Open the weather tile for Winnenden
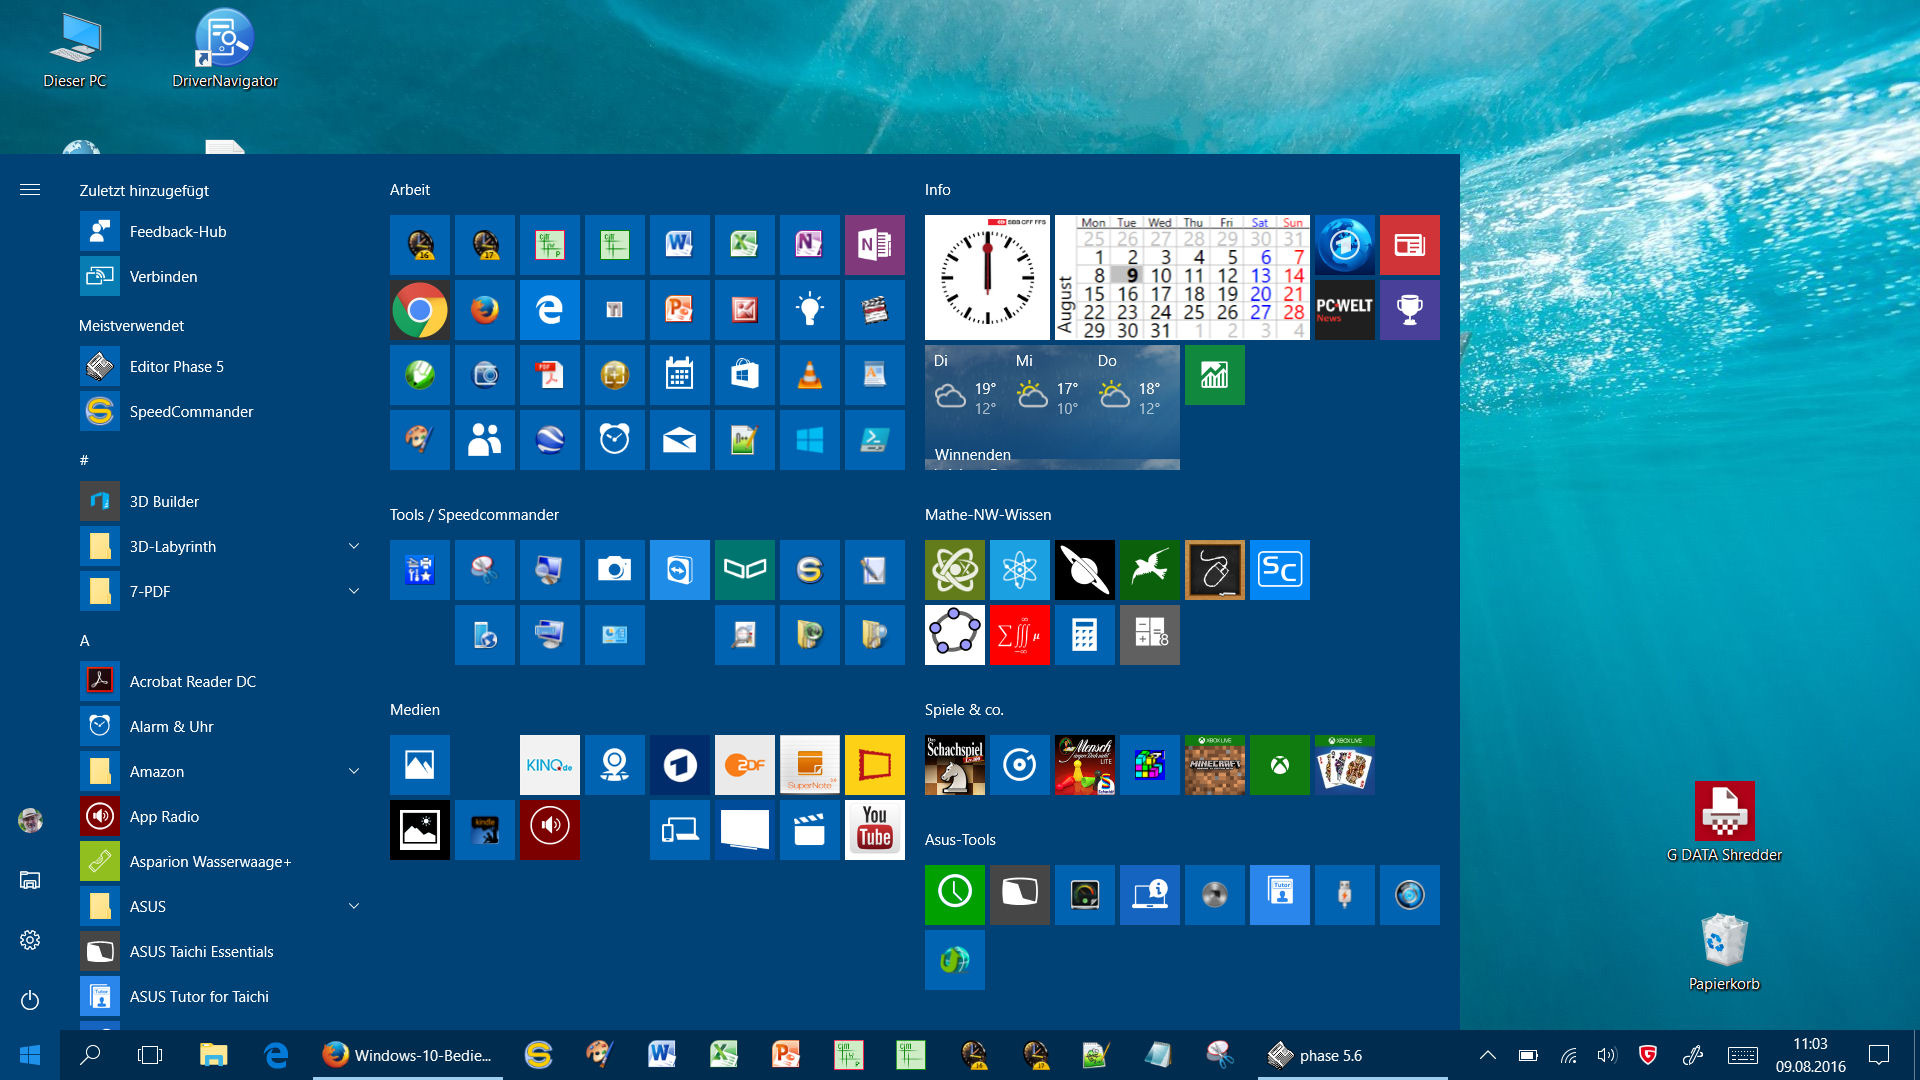Viewport: 1920px width, 1080px height. point(1052,407)
